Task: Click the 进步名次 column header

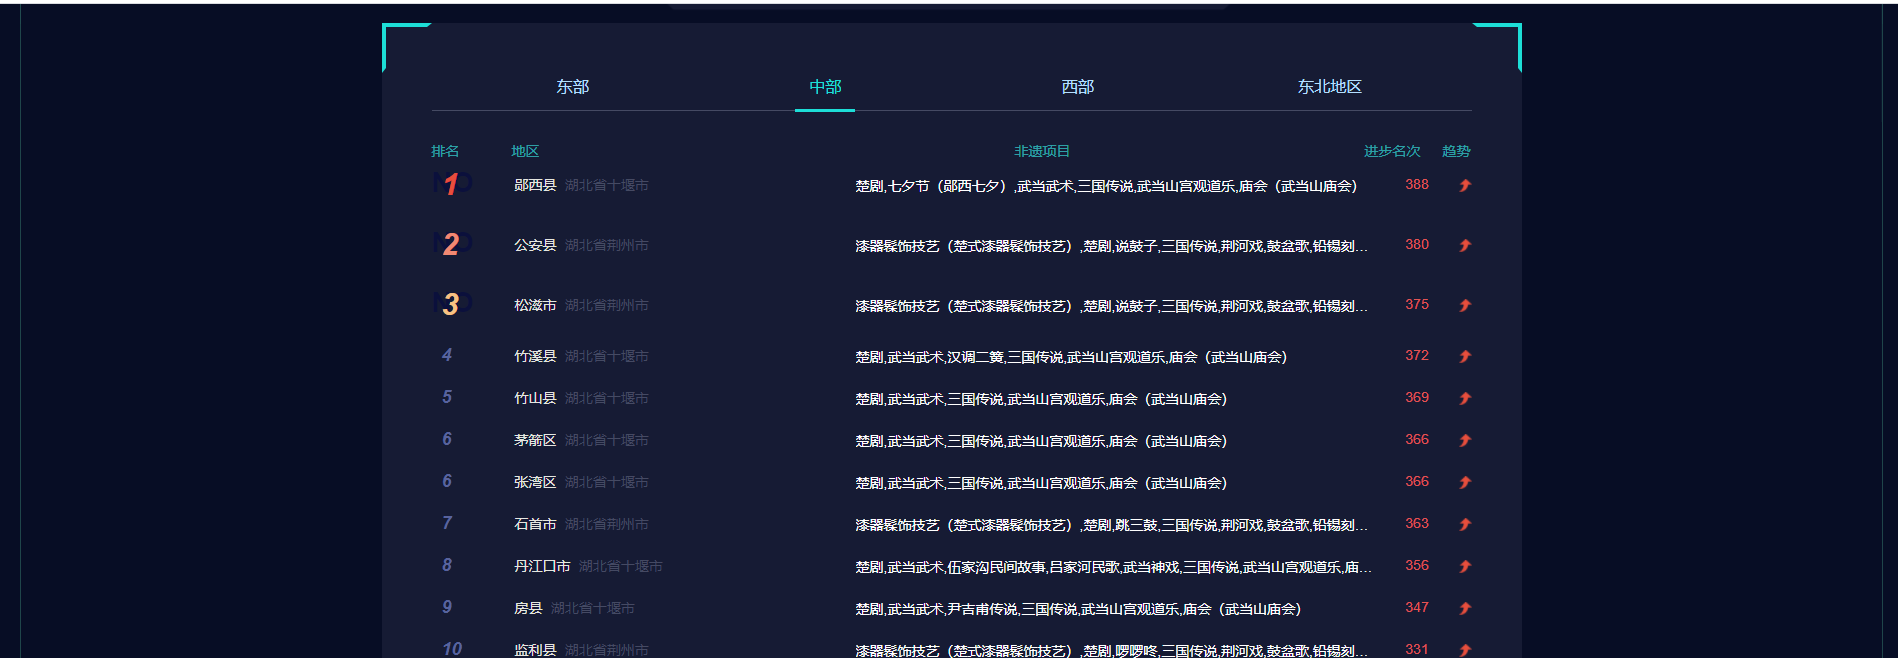Action: [x=1391, y=151]
